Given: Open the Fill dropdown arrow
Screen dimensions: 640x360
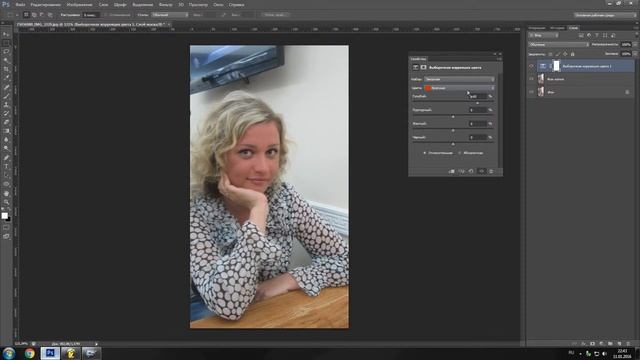Looking at the screenshot, I should click(x=635, y=54).
